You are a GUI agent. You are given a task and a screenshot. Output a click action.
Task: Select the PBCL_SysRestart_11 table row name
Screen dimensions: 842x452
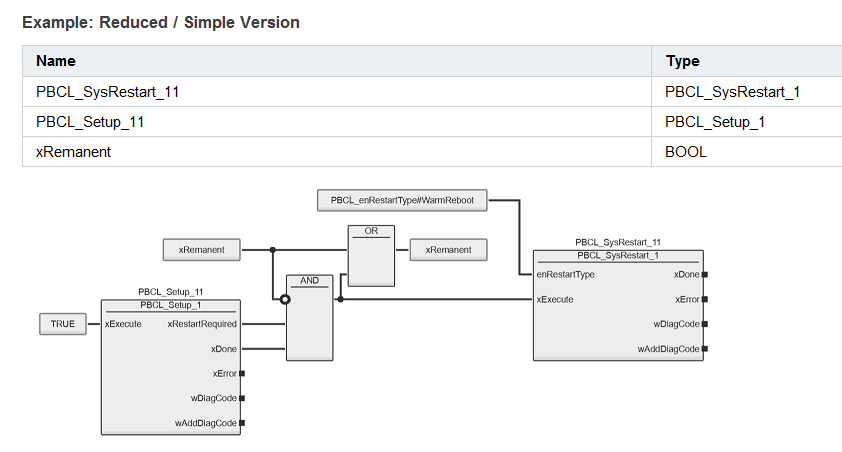tap(107, 92)
